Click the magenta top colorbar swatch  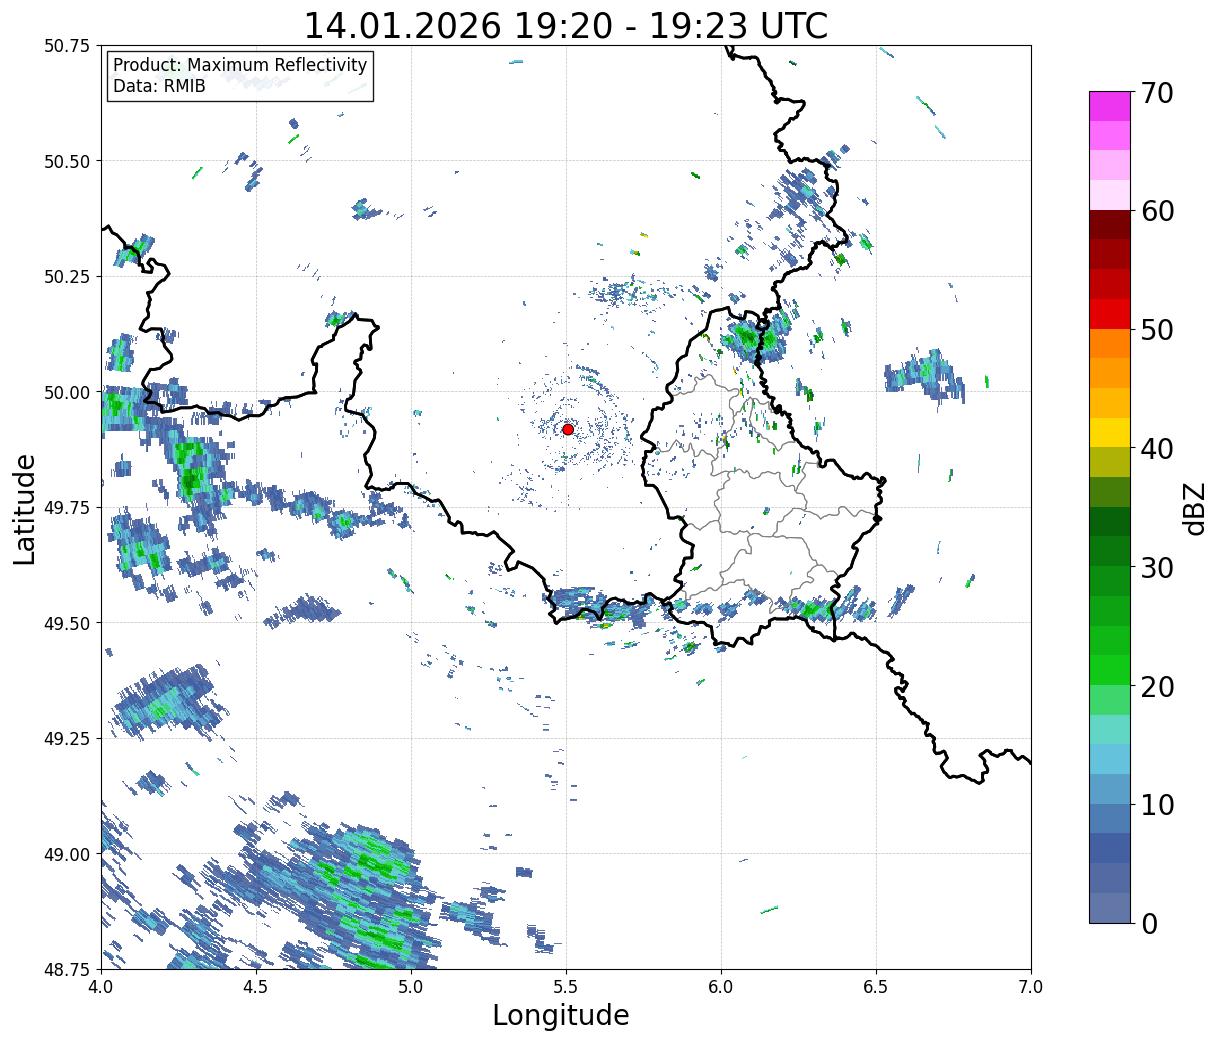coord(1110,106)
